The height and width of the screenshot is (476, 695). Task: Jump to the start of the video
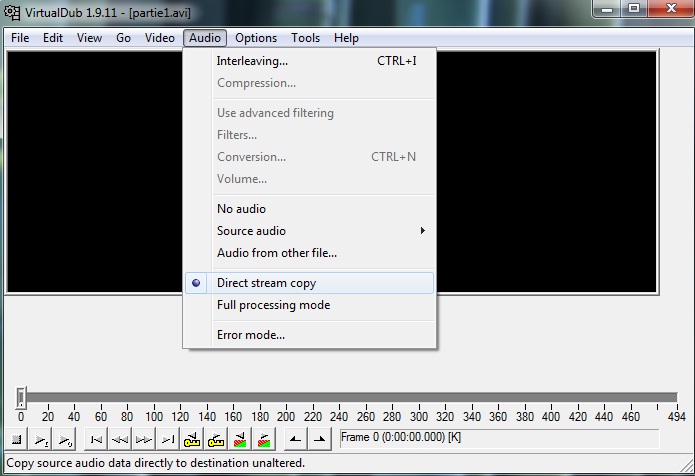click(x=96, y=439)
